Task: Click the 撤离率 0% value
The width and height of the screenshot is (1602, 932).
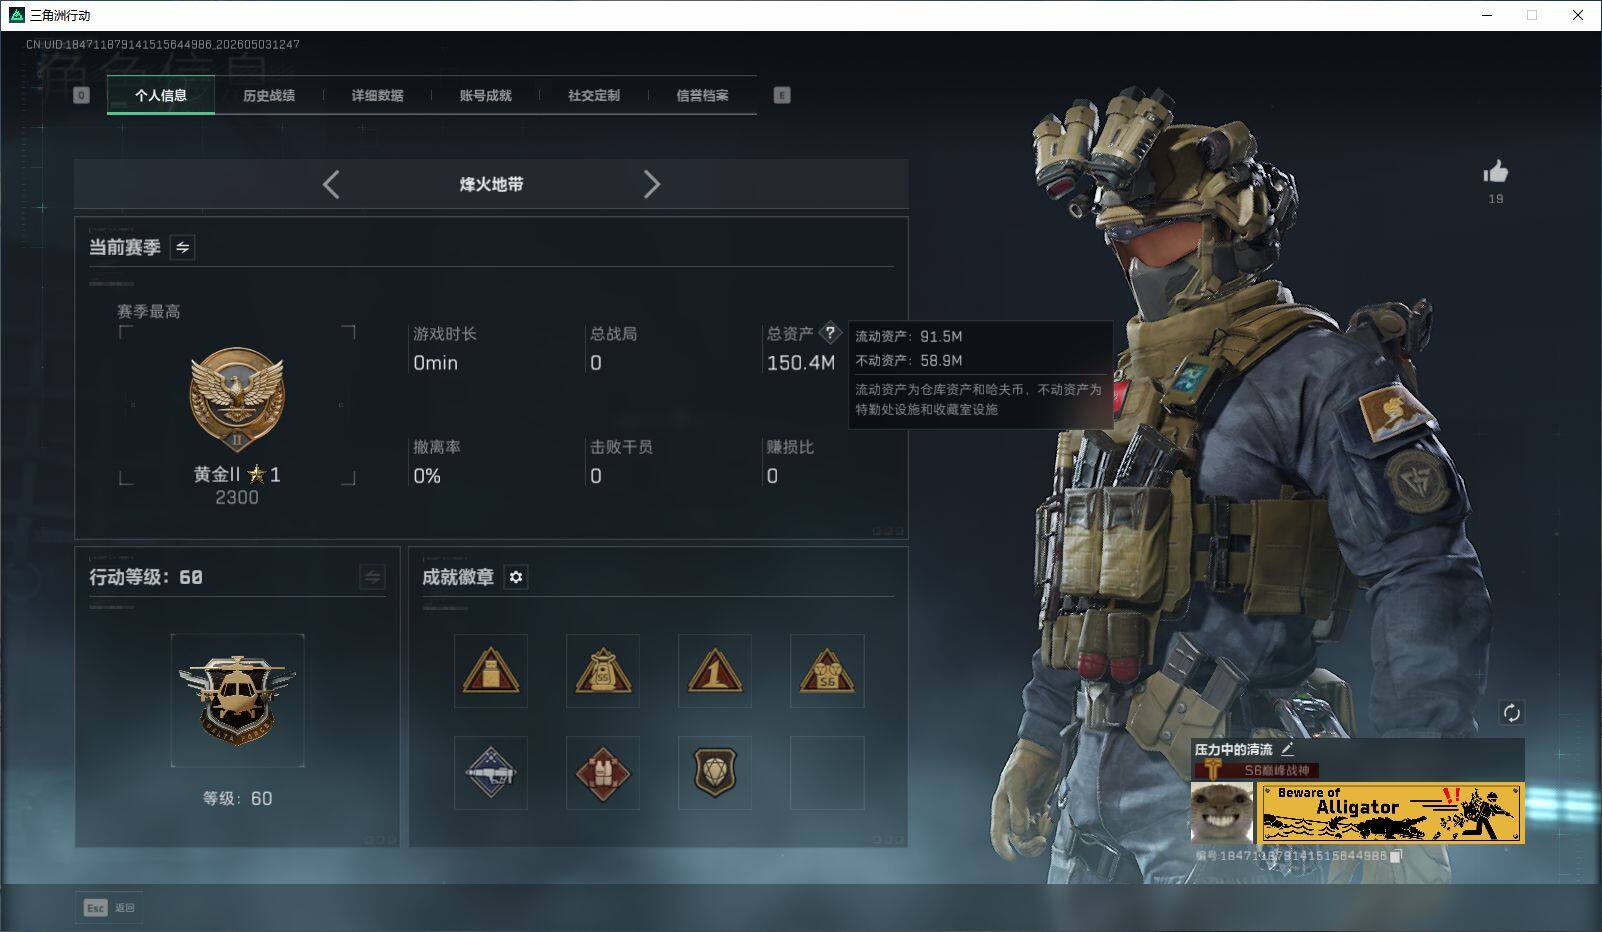Action: click(x=427, y=476)
